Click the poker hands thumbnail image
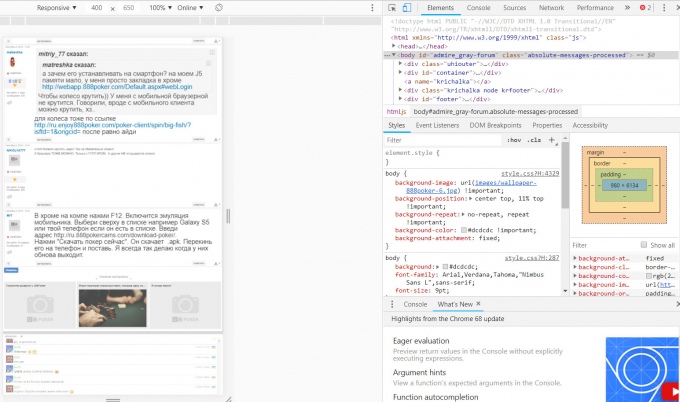Viewport: 680px width, 402px height. click(x=113, y=308)
